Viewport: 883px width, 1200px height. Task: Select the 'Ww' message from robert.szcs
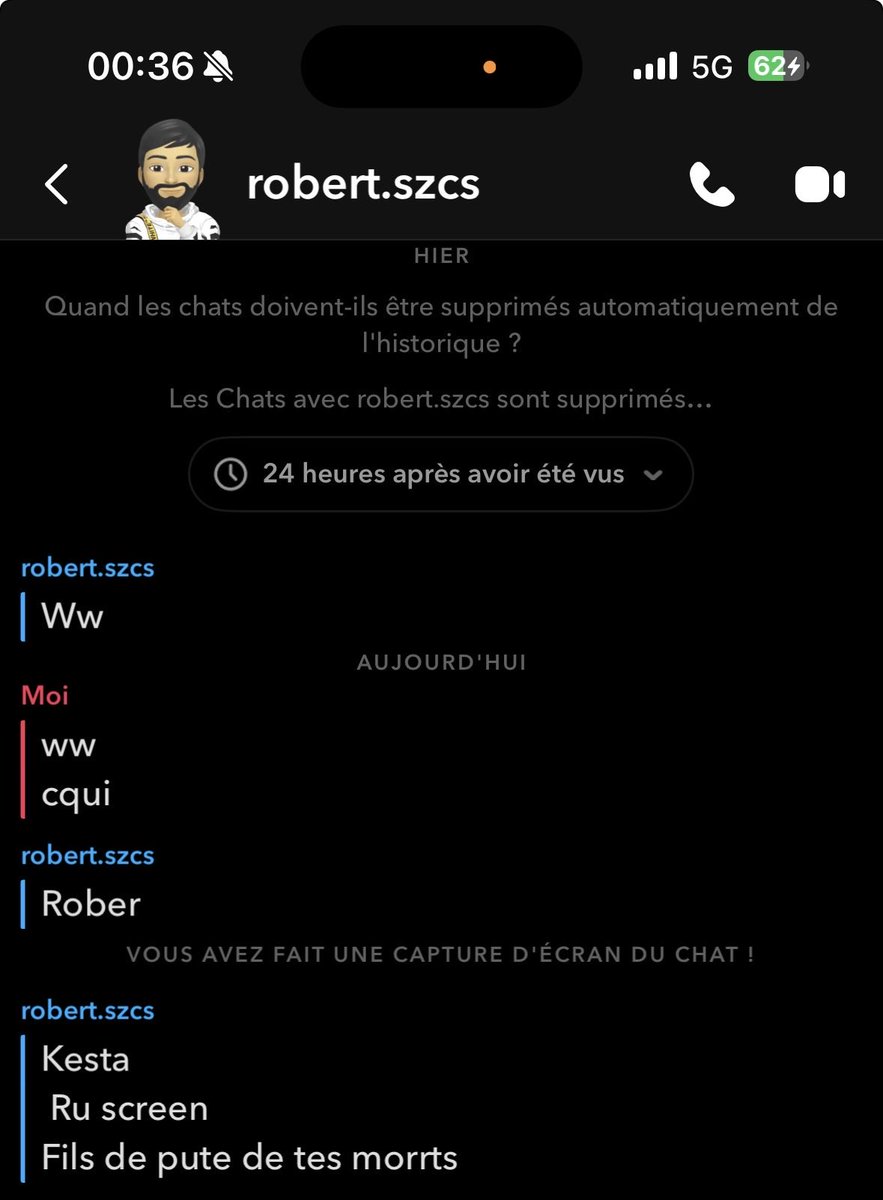[72, 616]
